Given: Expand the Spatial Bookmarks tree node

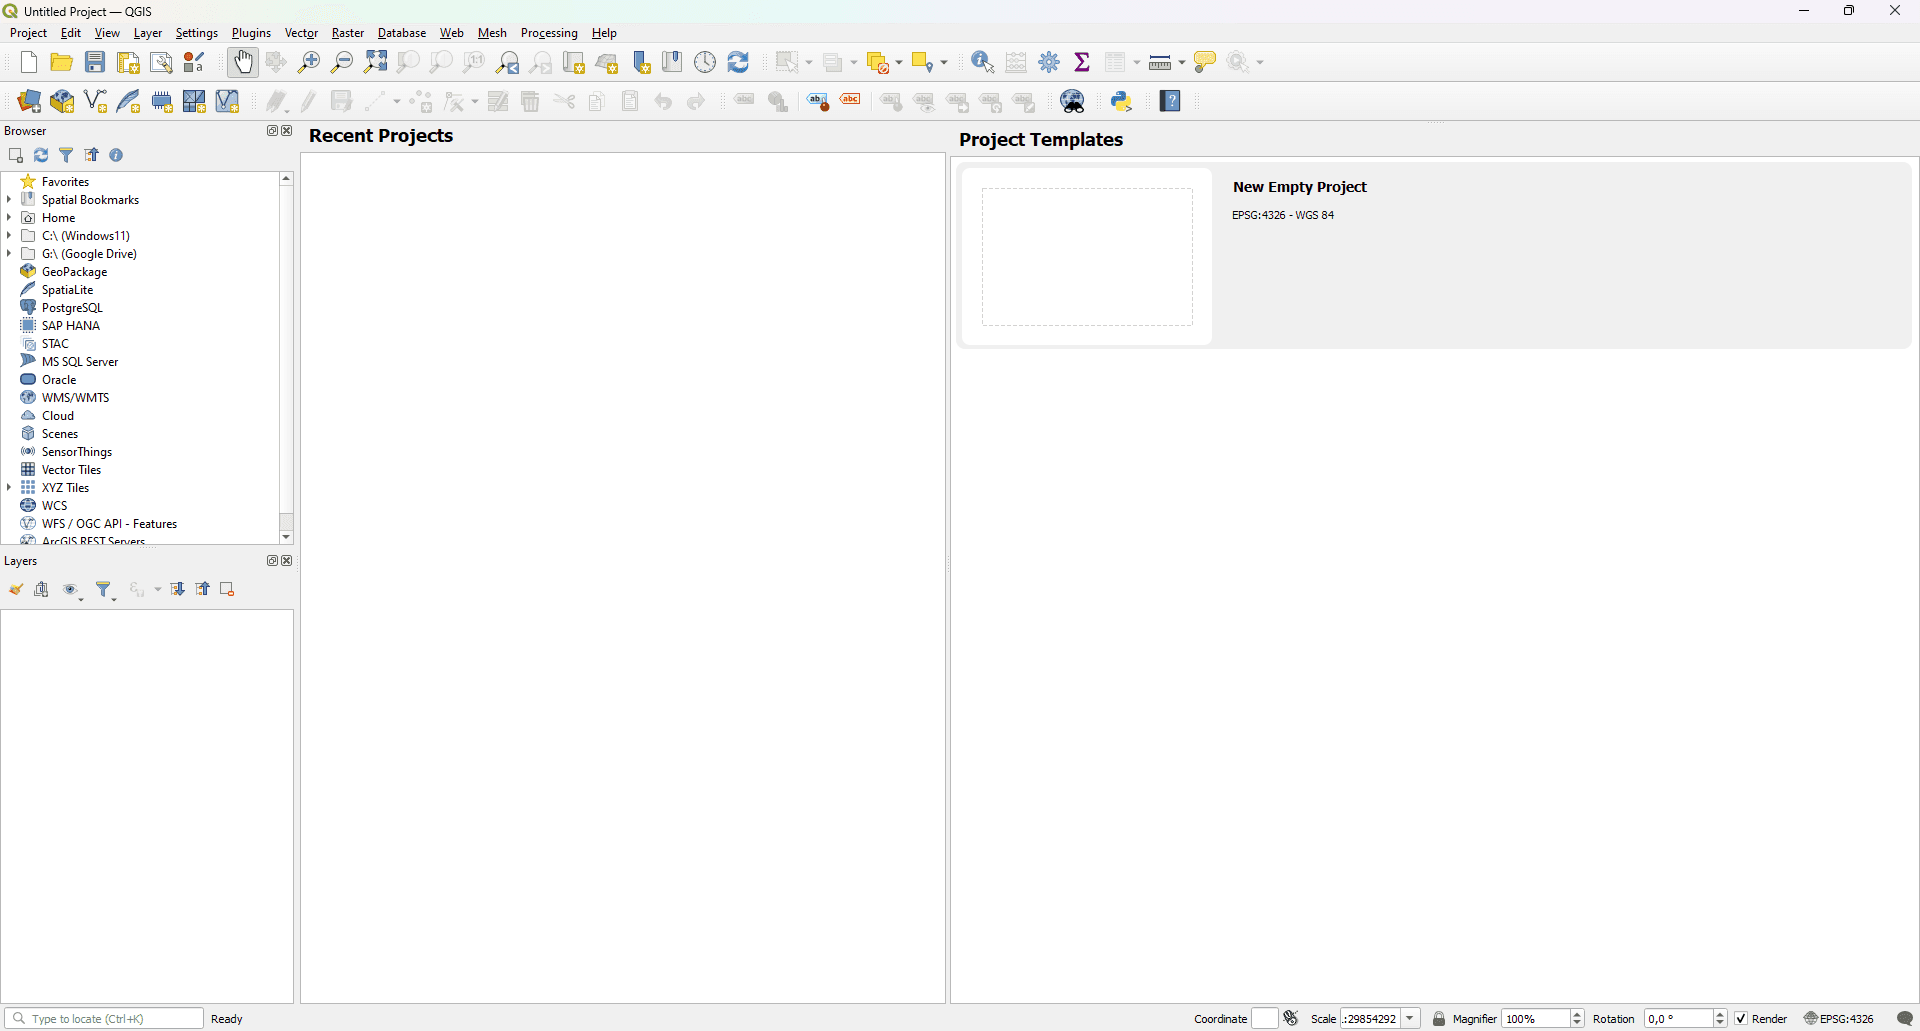Looking at the screenshot, I should 9,200.
